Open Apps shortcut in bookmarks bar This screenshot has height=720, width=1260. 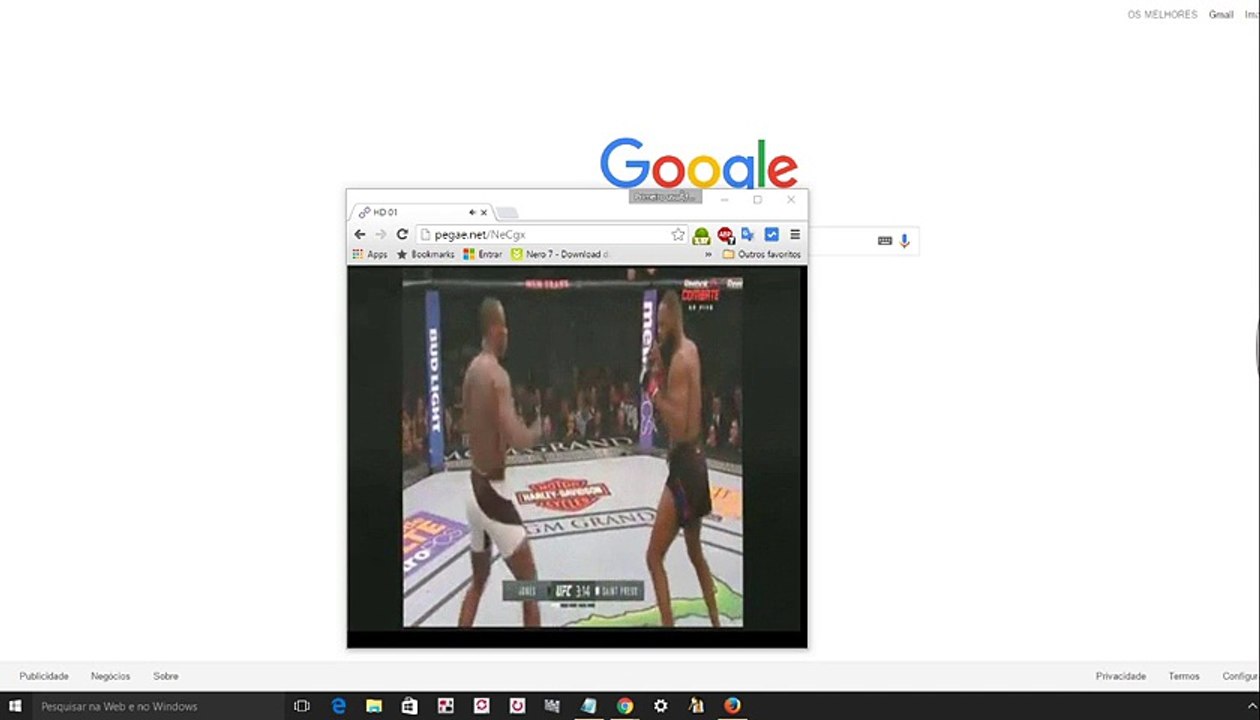(x=370, y=254)
